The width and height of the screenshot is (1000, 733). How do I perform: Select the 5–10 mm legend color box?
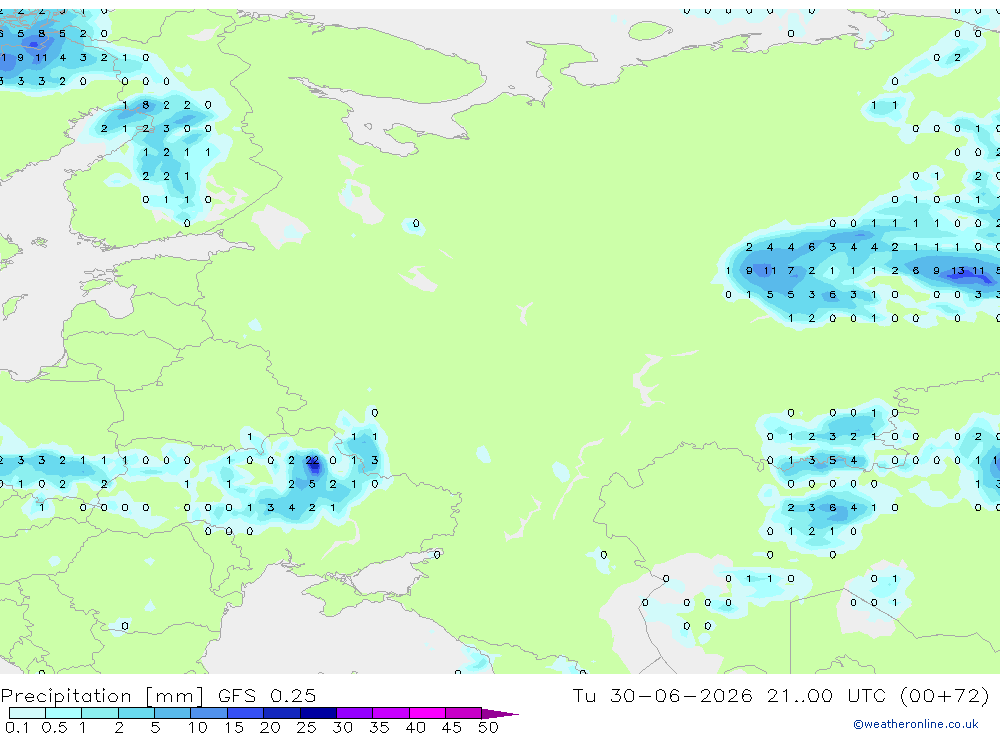point(173,713)
